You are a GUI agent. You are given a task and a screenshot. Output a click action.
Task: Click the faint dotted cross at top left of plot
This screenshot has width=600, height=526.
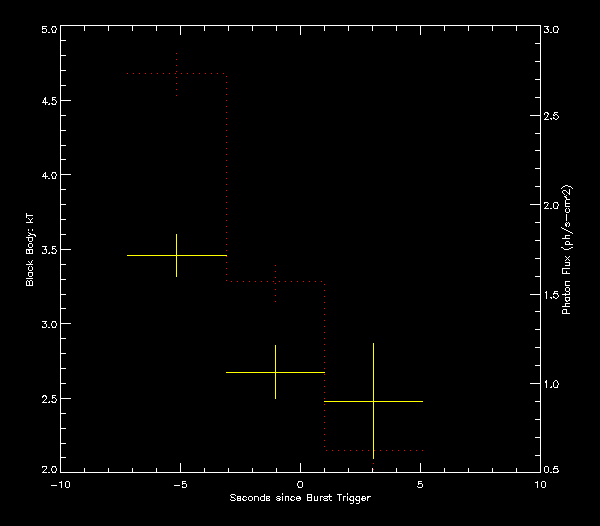(x=176, y=74)
